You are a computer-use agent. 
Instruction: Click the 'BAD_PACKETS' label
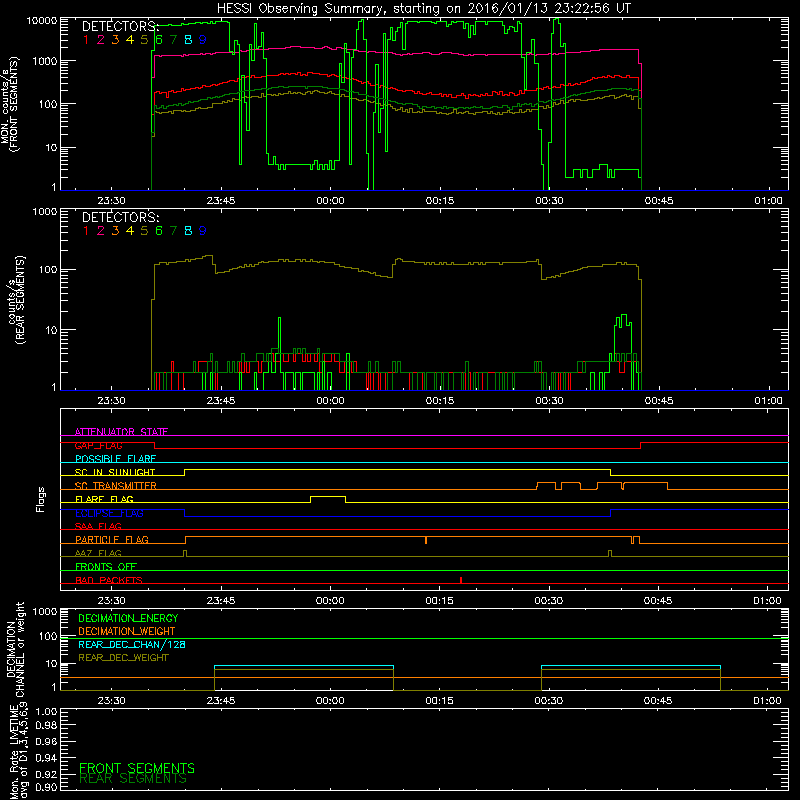coord(109,580)
